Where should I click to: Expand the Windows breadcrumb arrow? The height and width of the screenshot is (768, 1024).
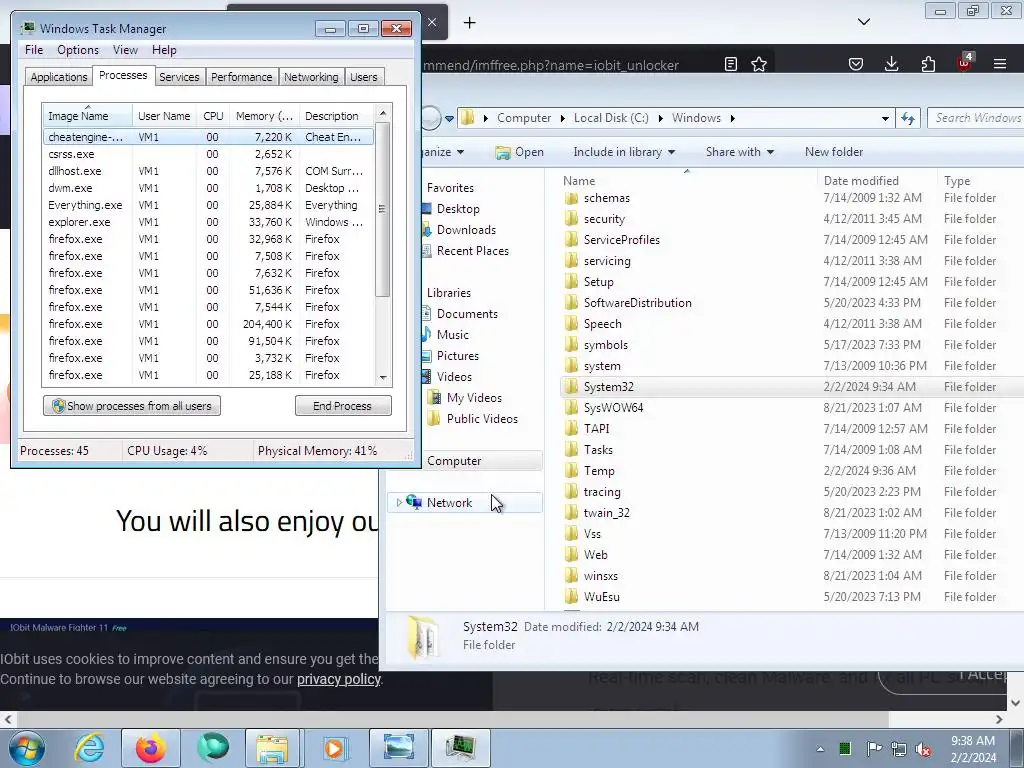732,118
